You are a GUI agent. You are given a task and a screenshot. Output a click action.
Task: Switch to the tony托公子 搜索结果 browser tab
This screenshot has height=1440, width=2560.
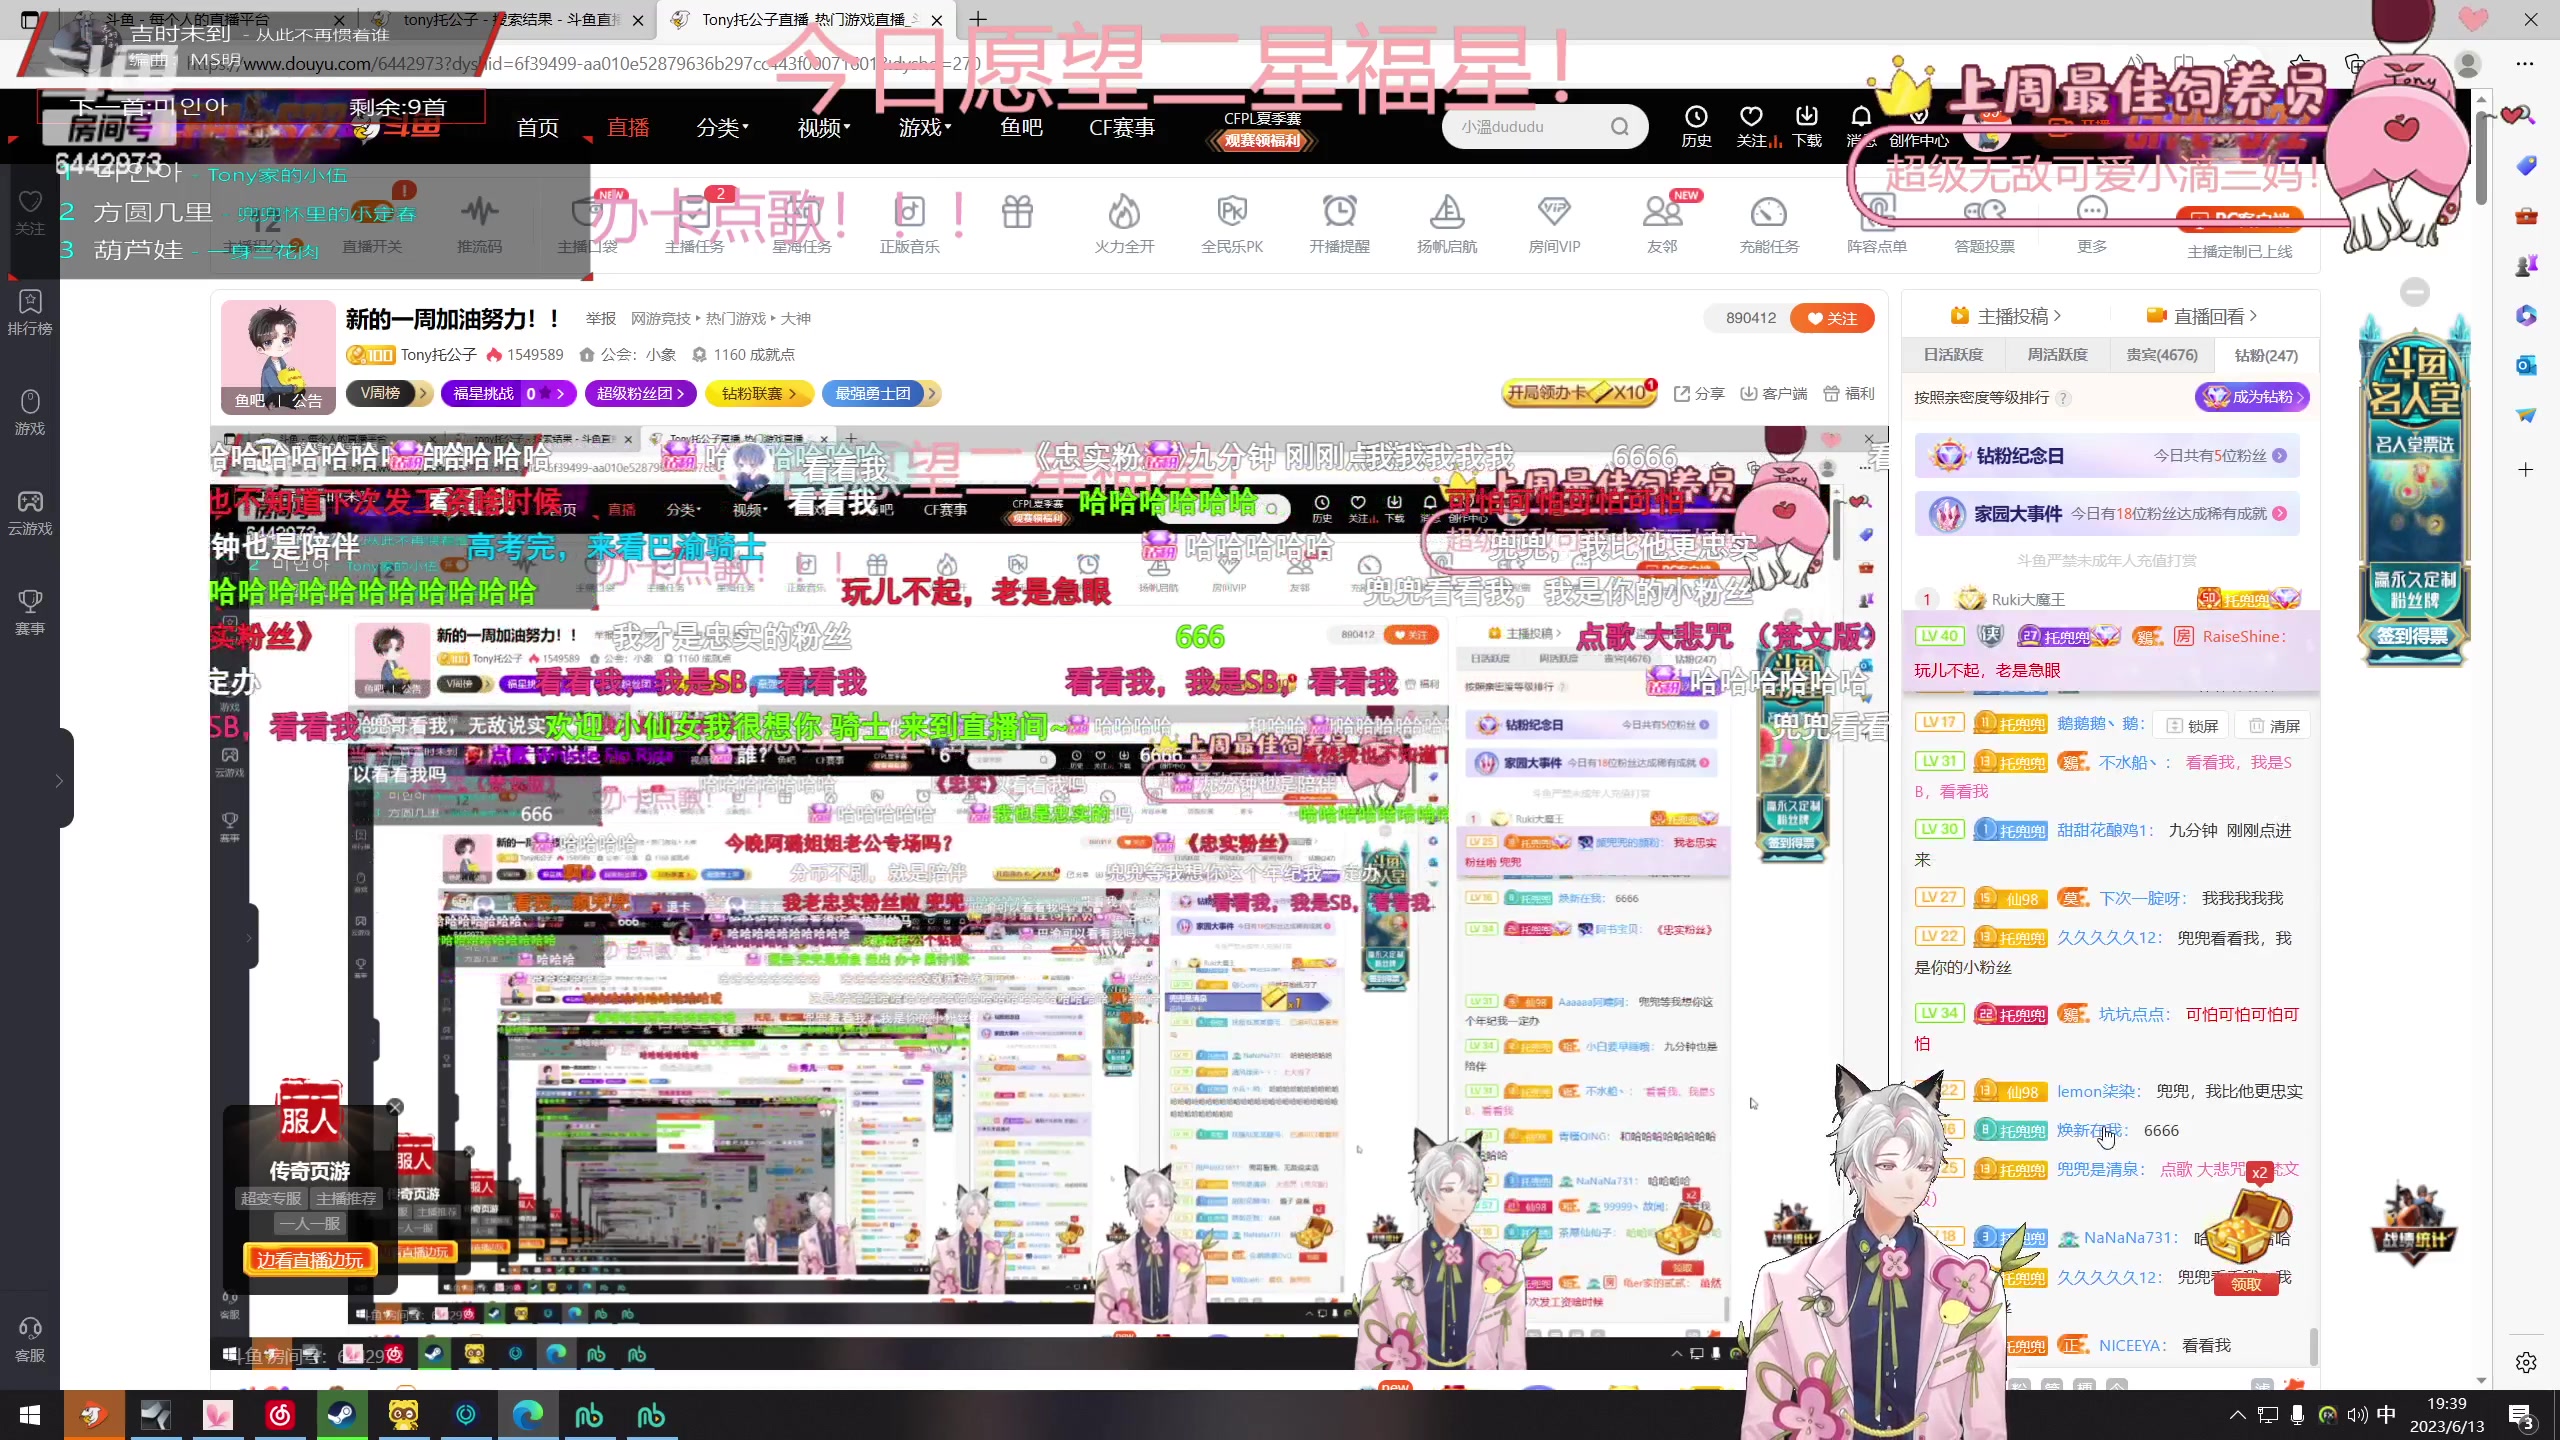click(x=508, y=19)
